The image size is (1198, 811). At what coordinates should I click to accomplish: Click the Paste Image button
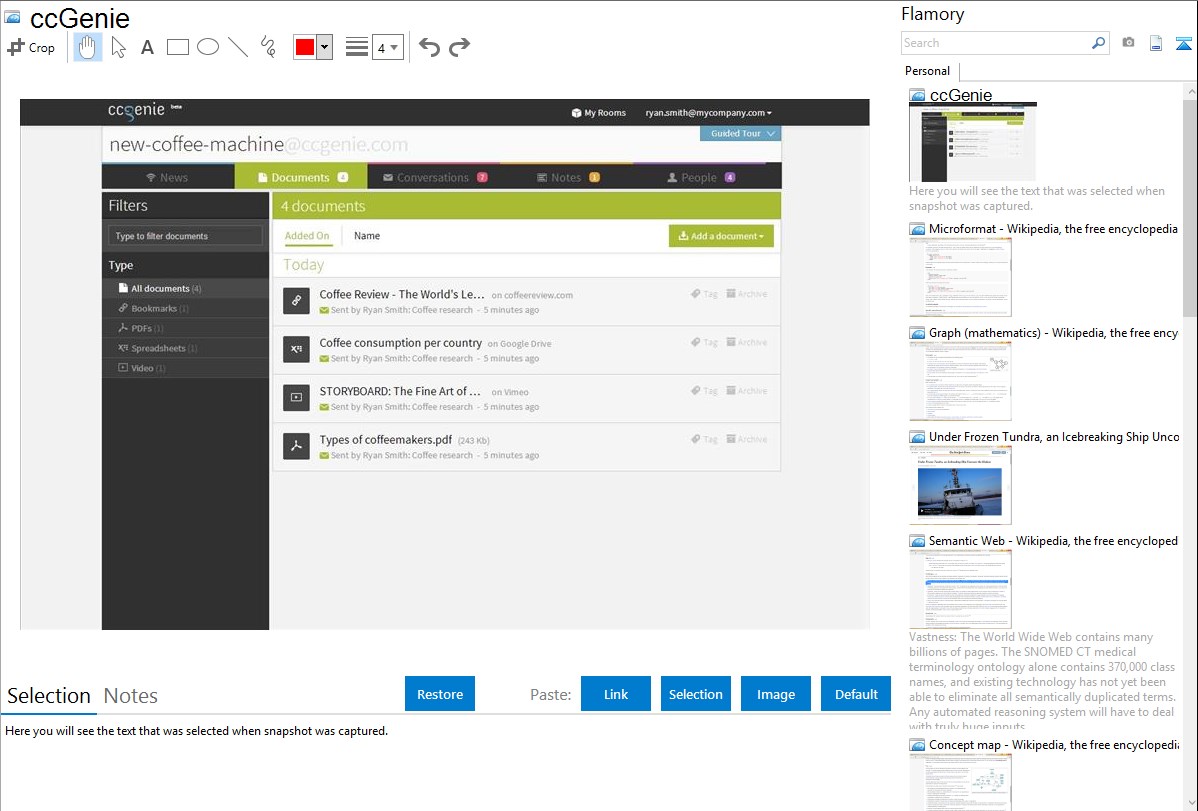[775, 694]
